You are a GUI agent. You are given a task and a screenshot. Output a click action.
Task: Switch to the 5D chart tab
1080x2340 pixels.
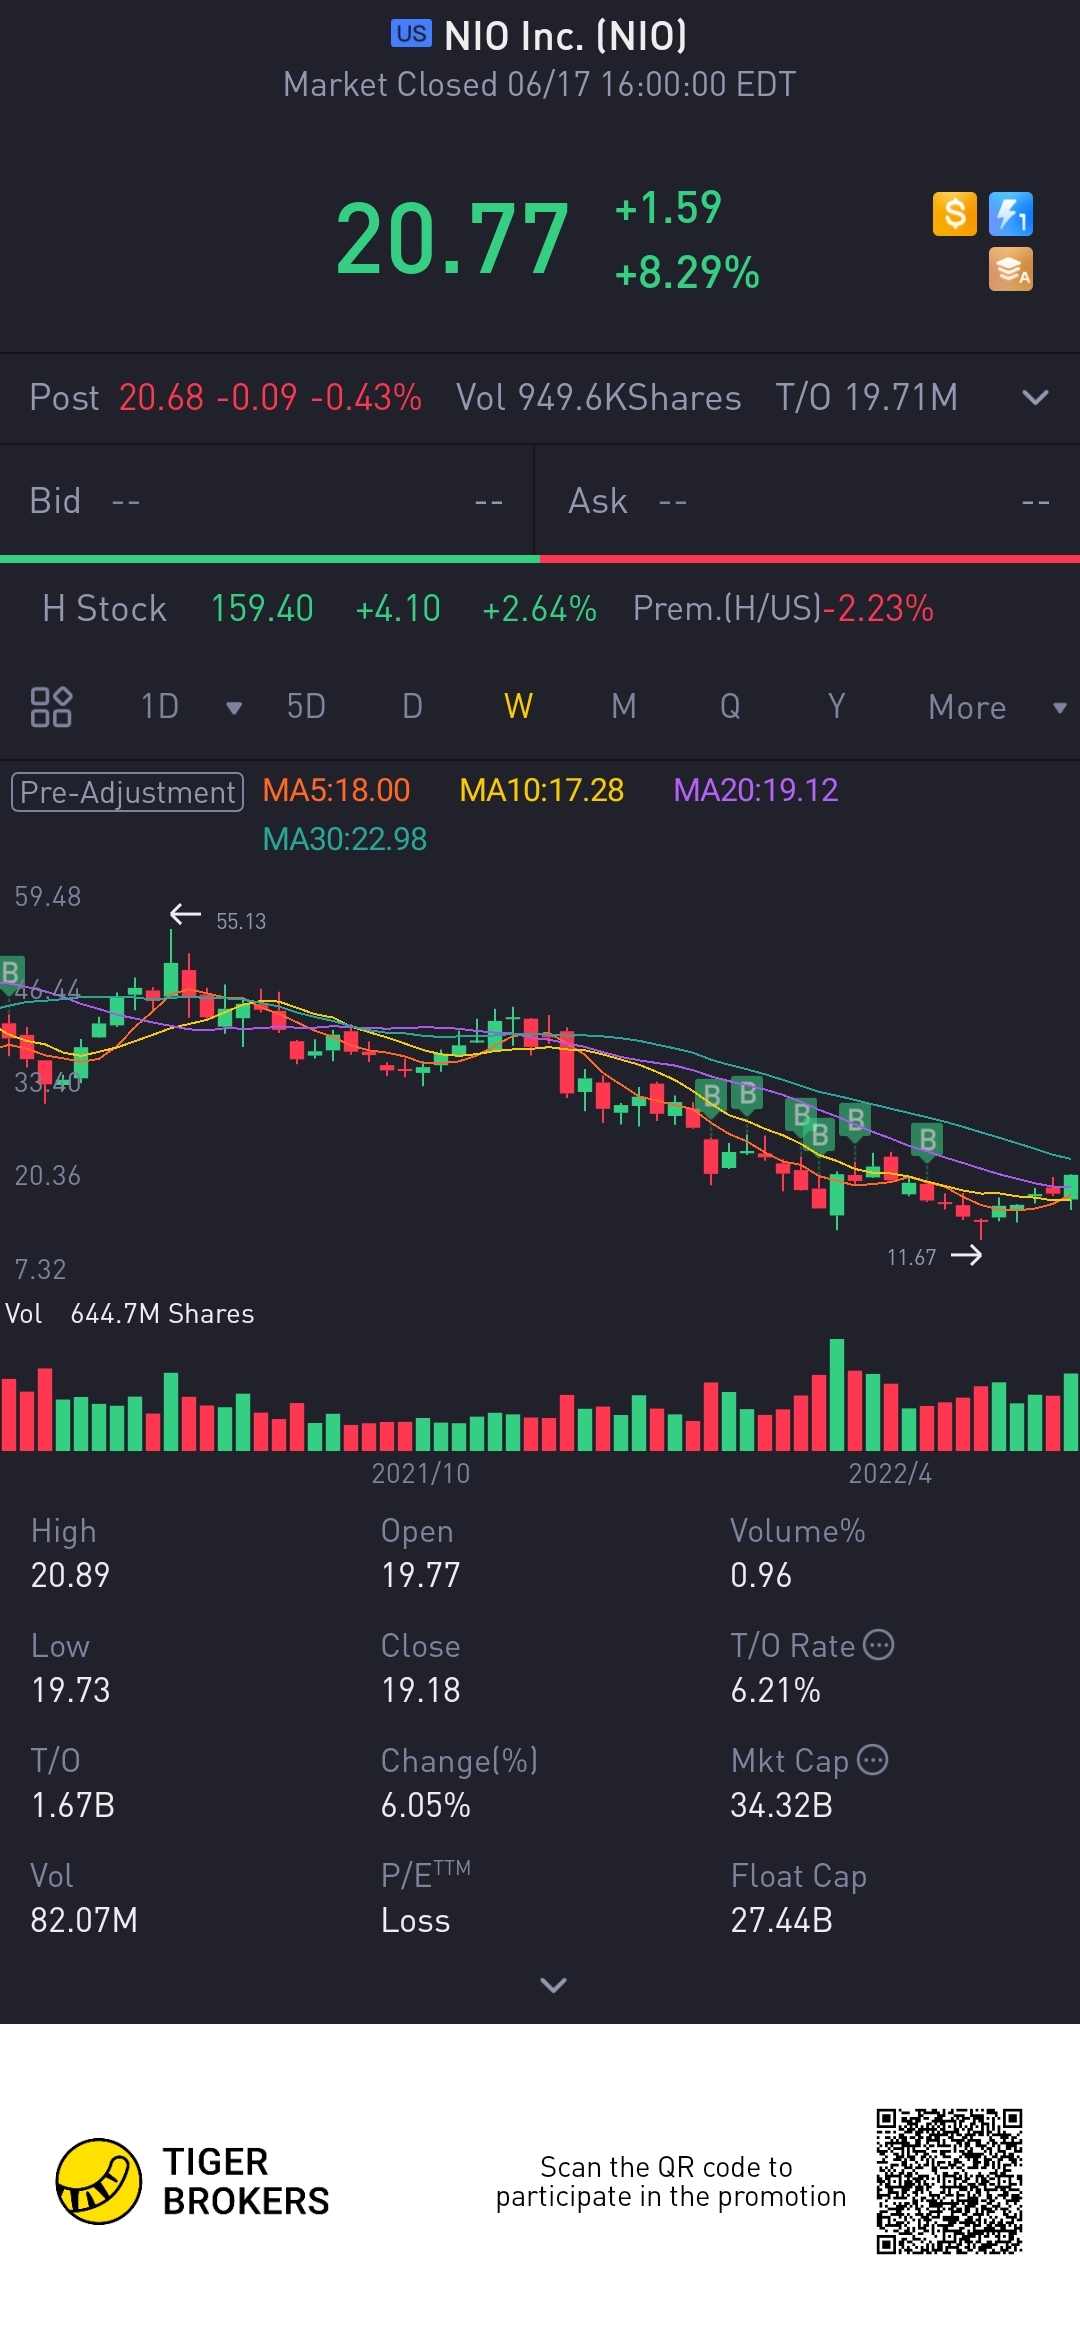306,707
